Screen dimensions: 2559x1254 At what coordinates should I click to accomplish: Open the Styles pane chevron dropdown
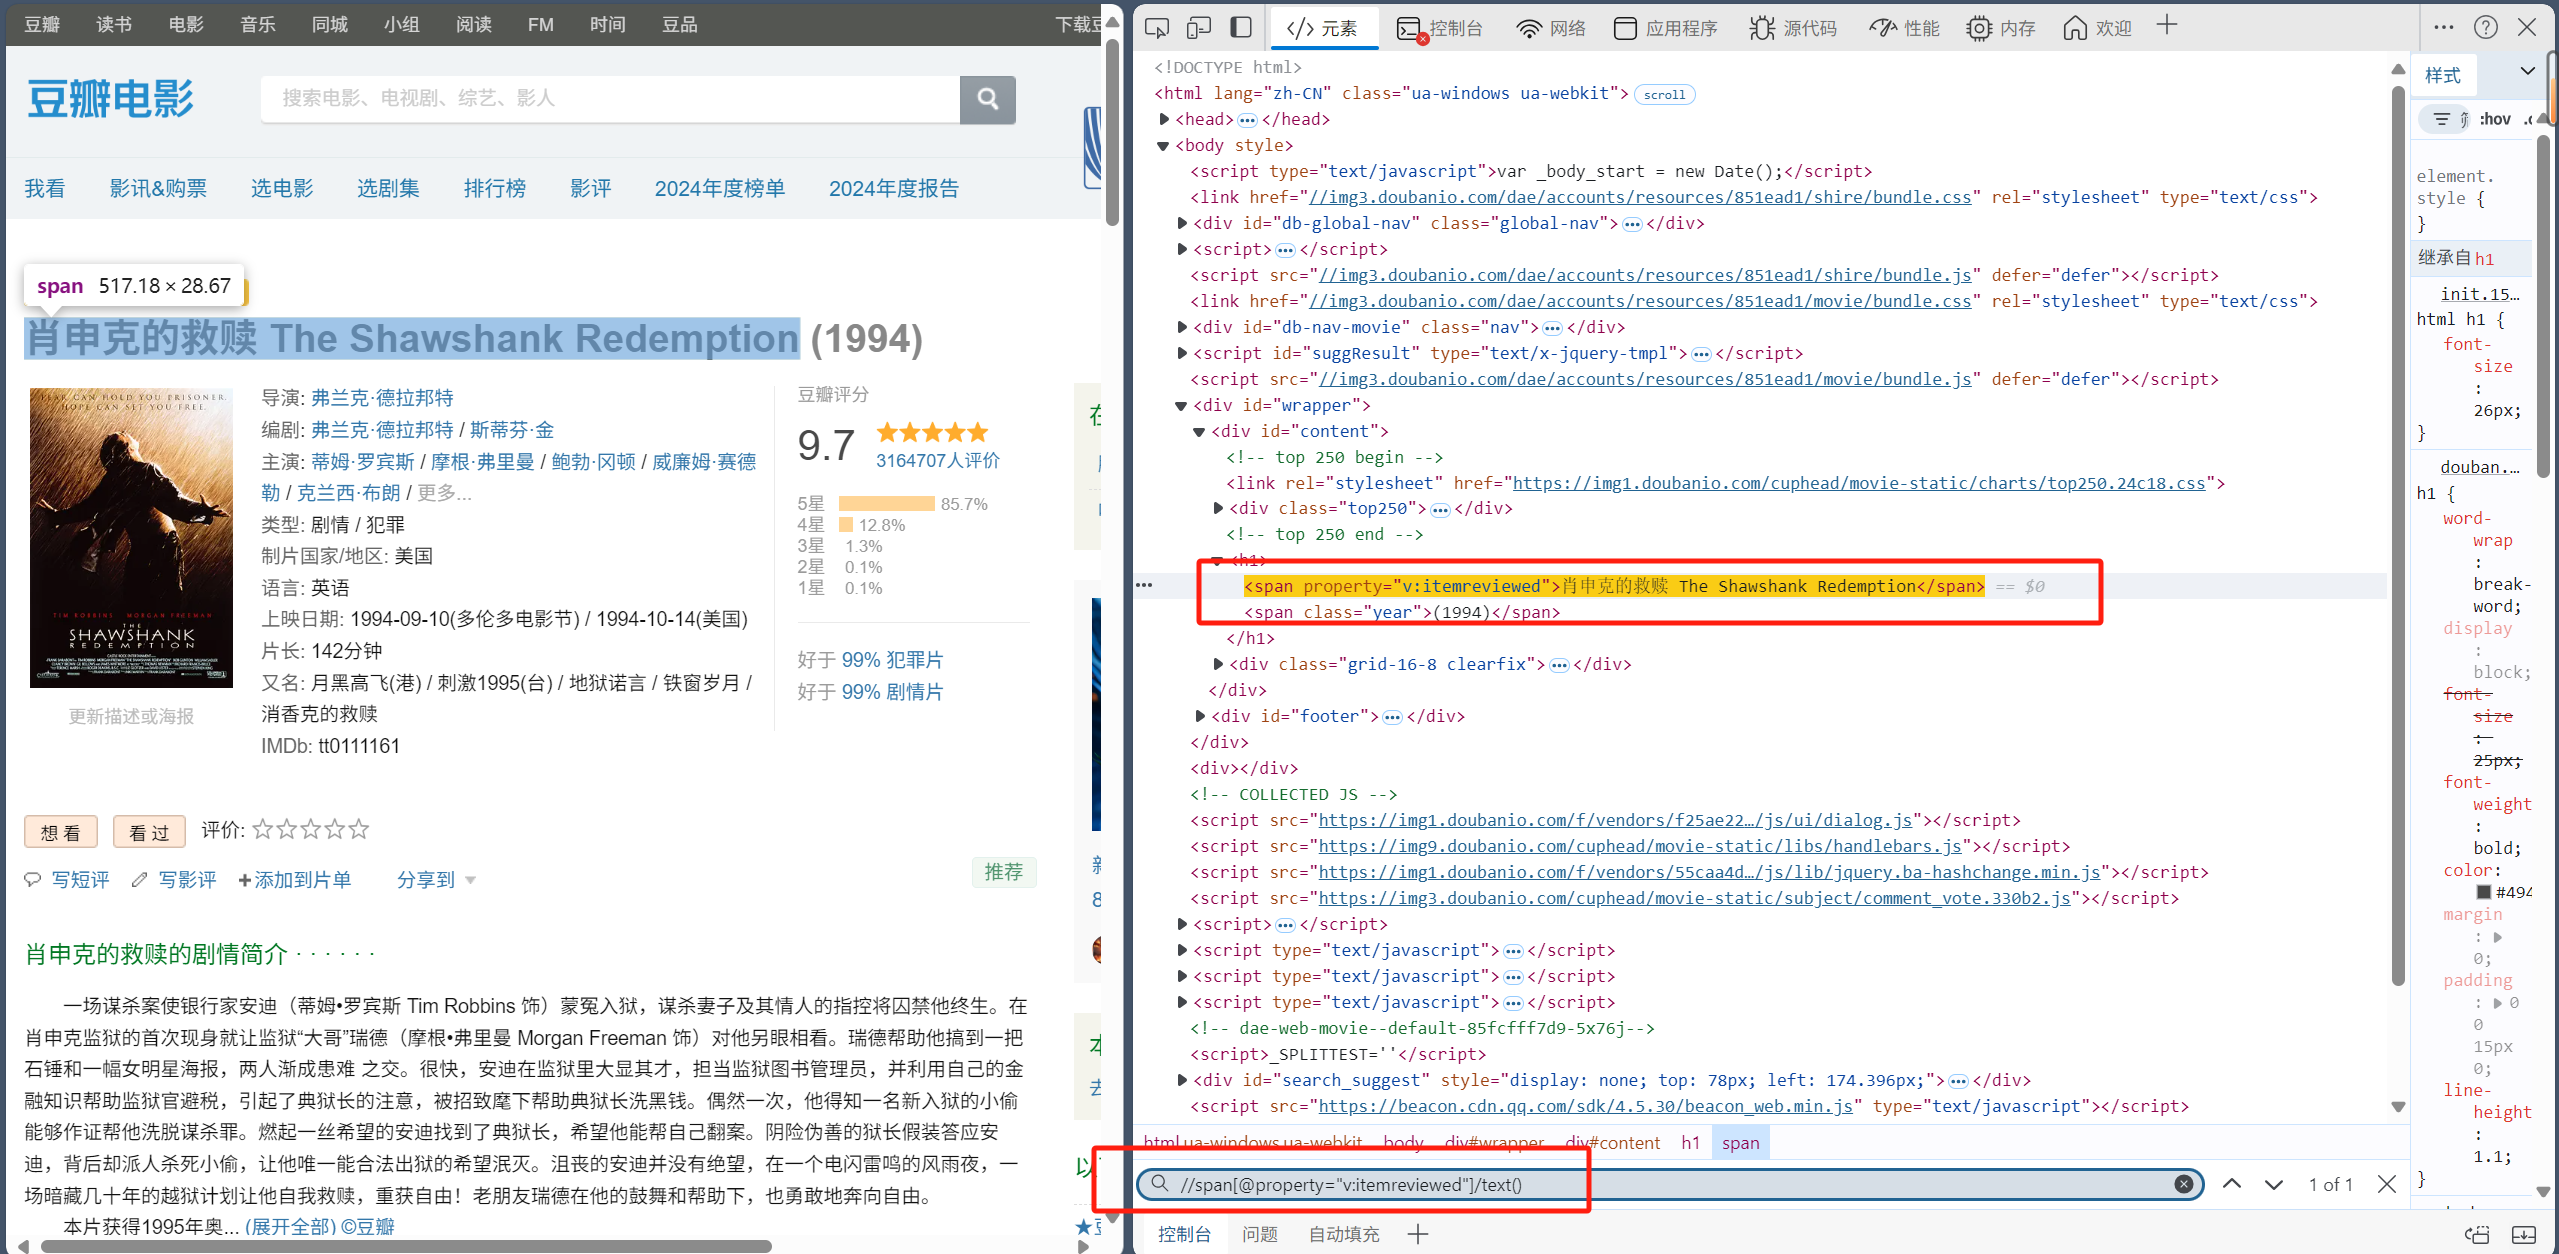click(2527, 72)
